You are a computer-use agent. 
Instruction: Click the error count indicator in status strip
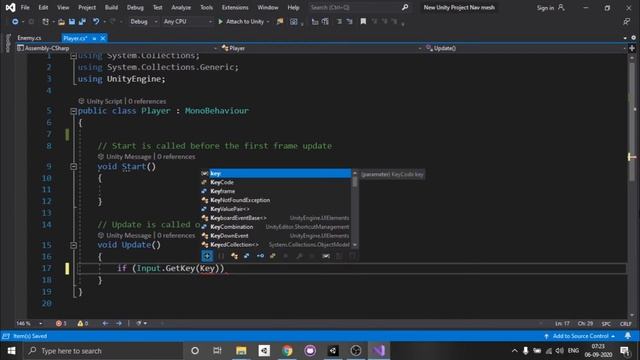(61, 323)
